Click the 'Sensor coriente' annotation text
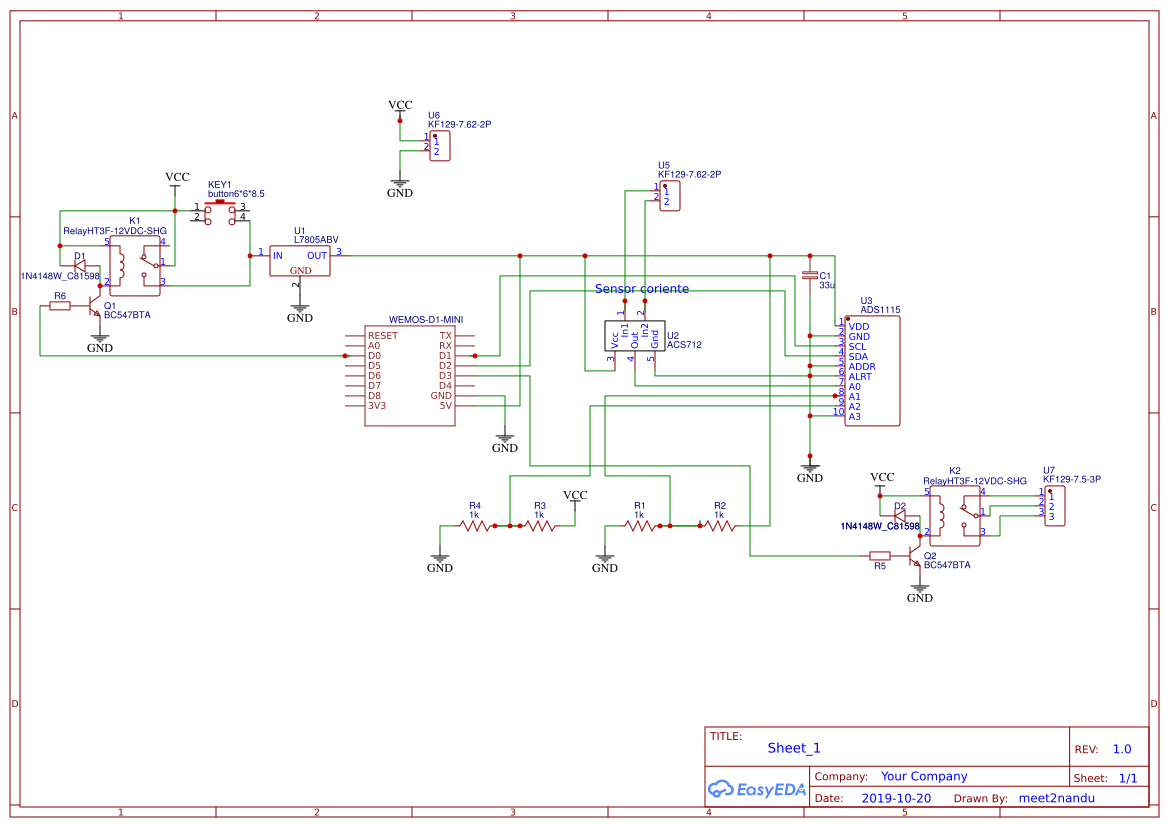The height and width of the screenshot is (827, 1169). 642,289
